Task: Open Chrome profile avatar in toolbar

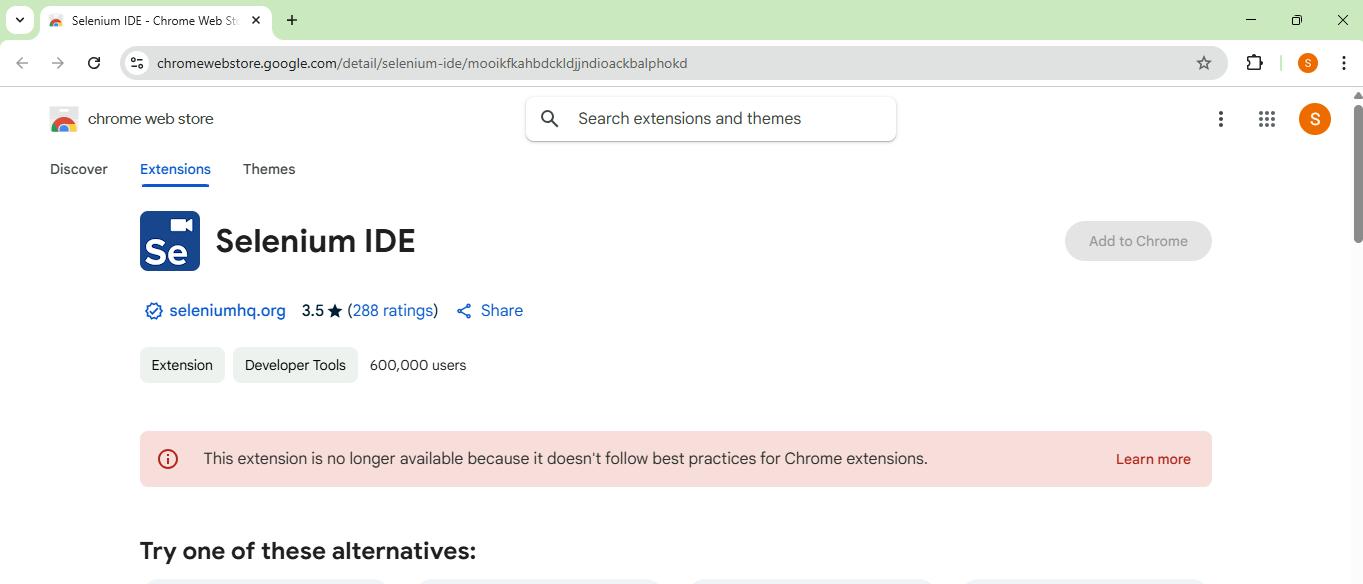Action: 1307,63
